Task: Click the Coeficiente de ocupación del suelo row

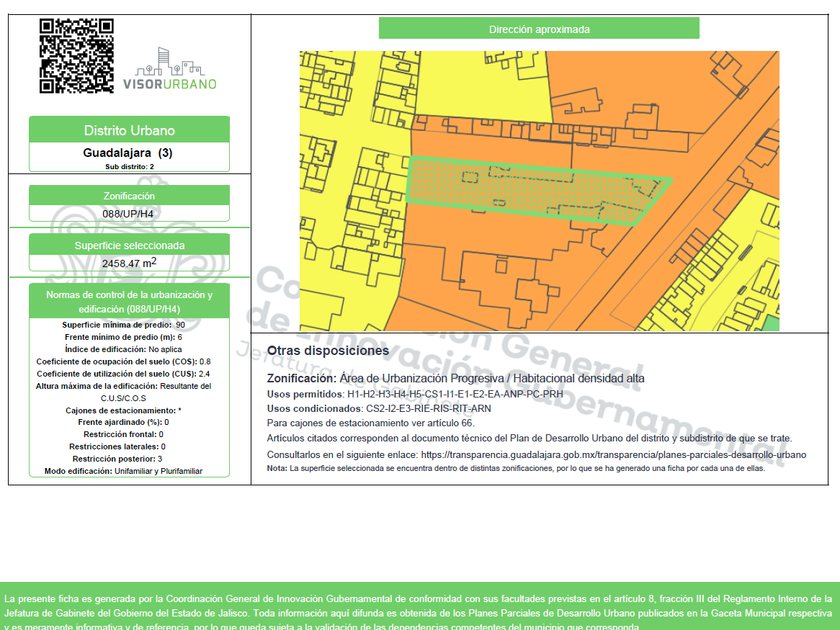Action: click(124, 362)
